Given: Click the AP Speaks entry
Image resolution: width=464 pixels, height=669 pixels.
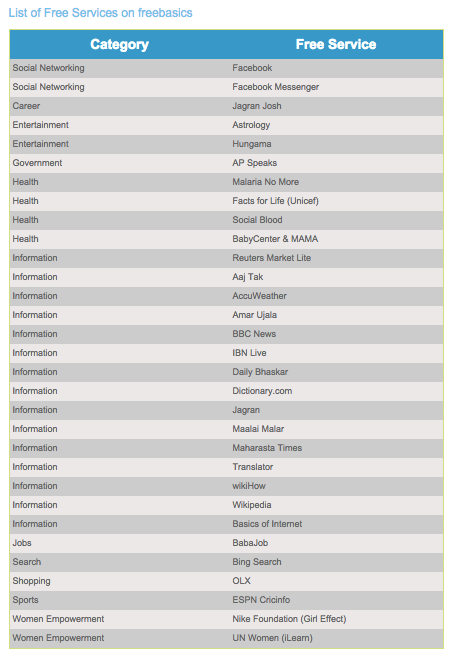Looking at the screenshot, I should click(x=255, y=163).
